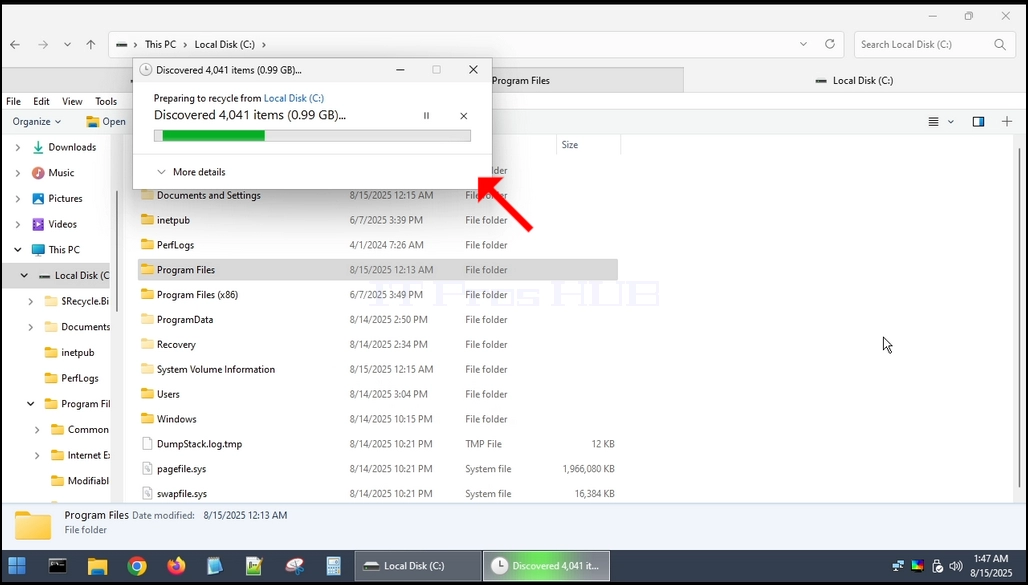
Task: Cancel the recycle operation with the small X
Action: point(464,116)
